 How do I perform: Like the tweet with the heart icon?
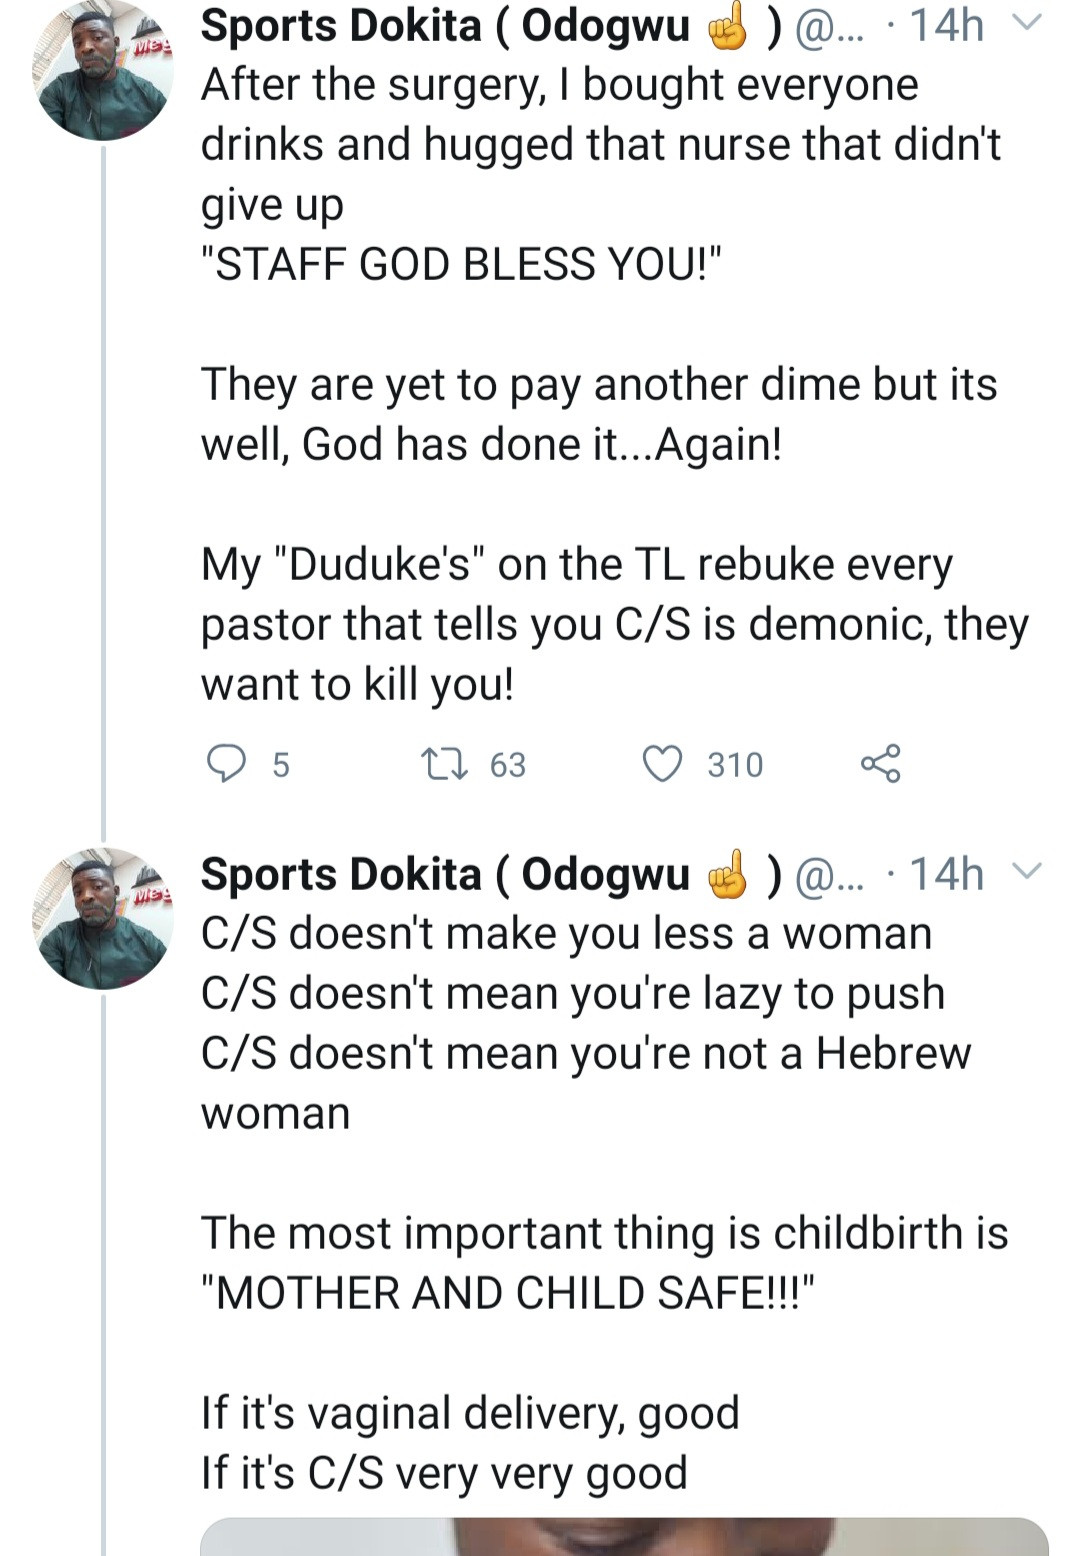662,764
